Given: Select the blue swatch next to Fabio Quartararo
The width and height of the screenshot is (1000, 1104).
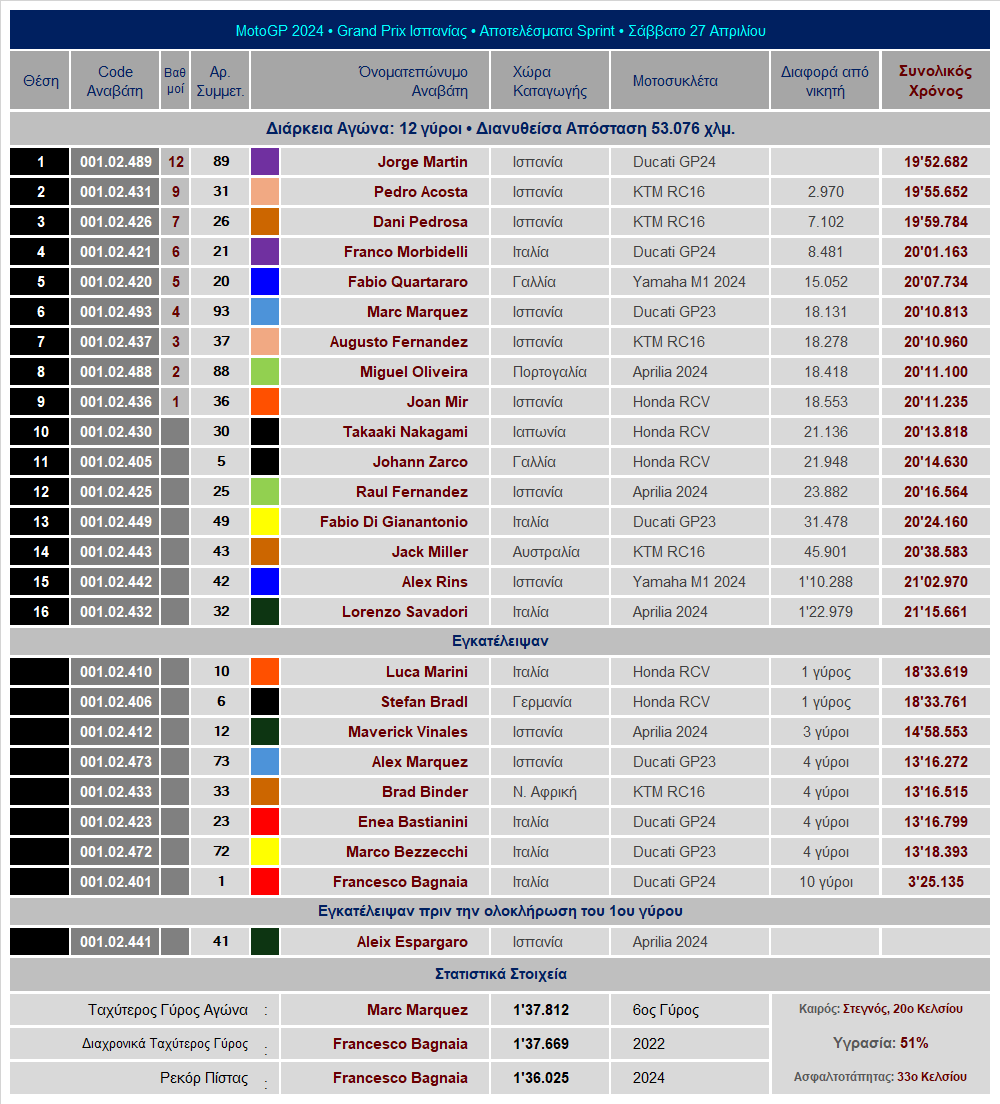Looking at the screenshot, I should pos(265,282).
